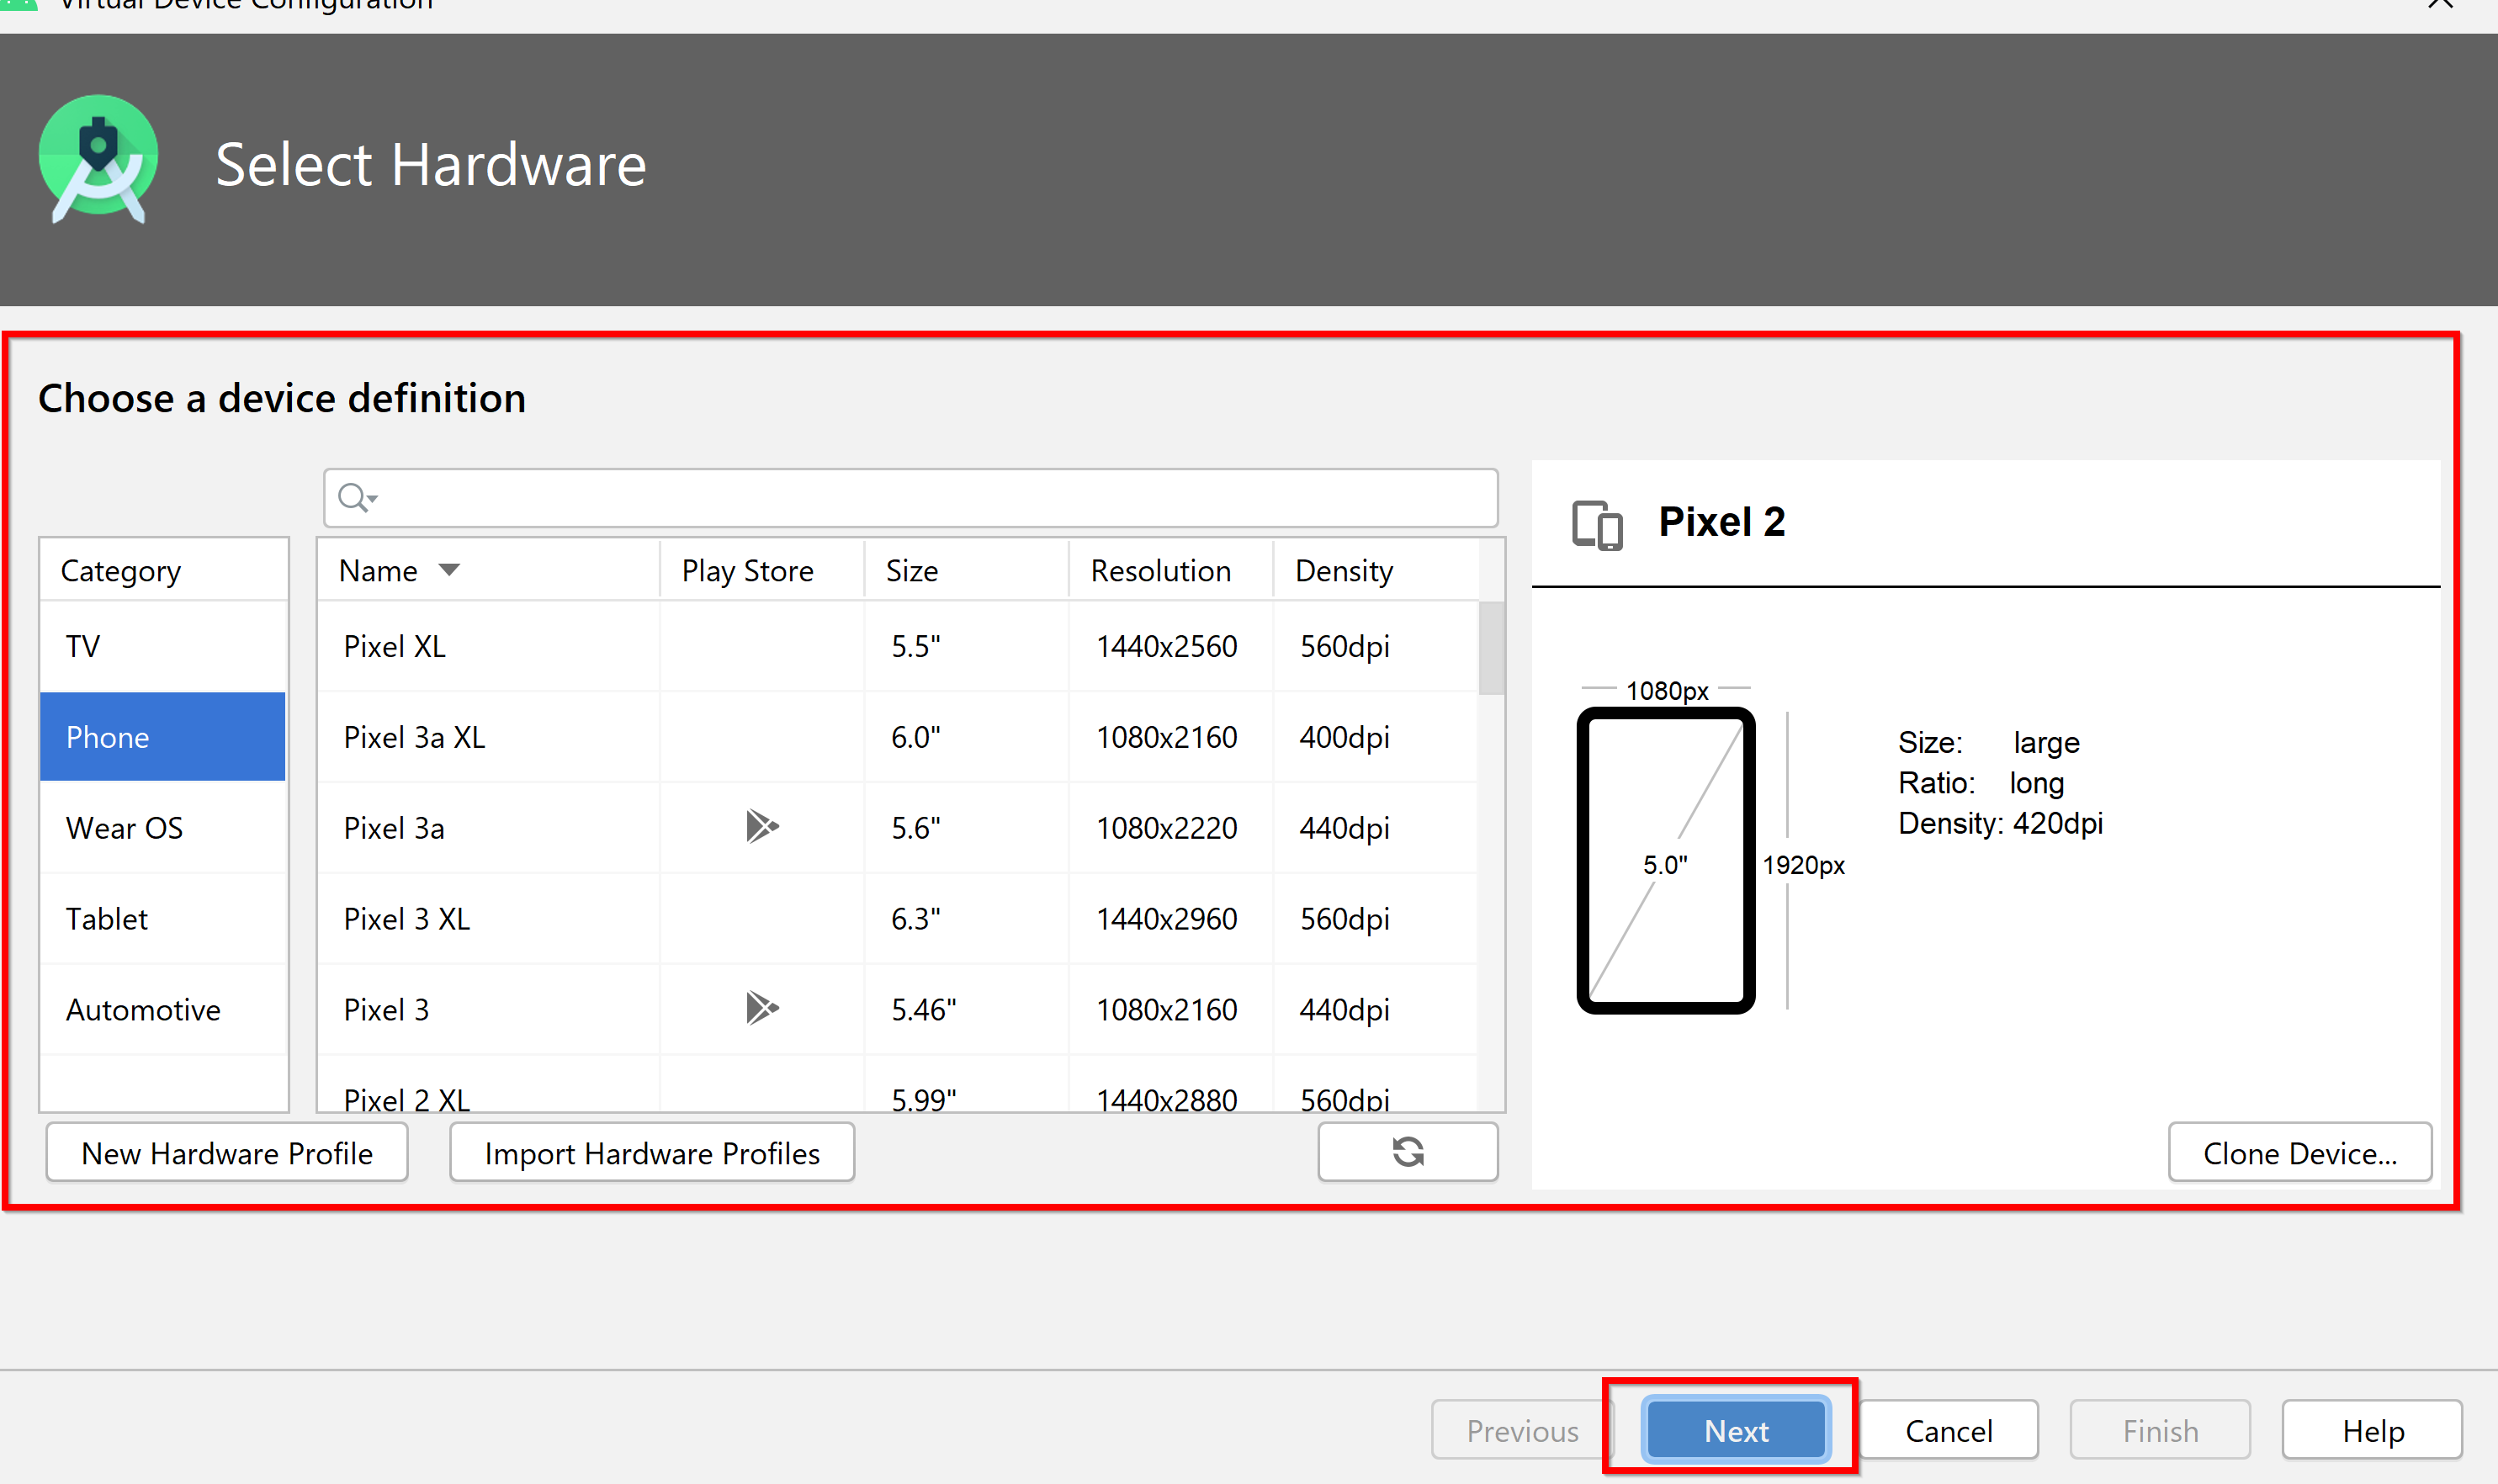2498x1484 pixels.
Task: Click the device list vertical scrollbar
Action: 1491,647
